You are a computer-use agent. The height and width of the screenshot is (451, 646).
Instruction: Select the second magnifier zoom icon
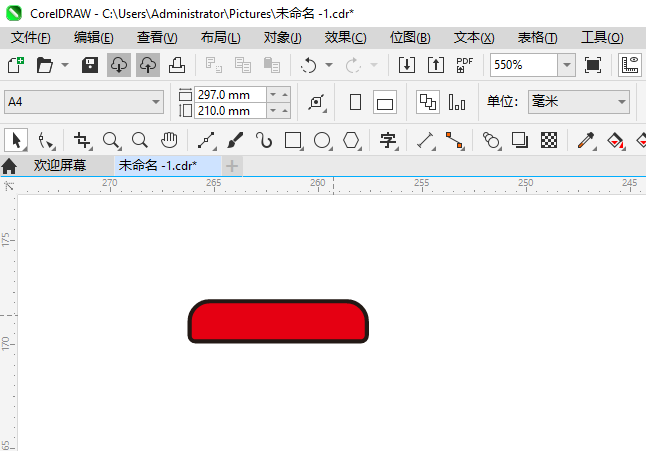(140, 140)
